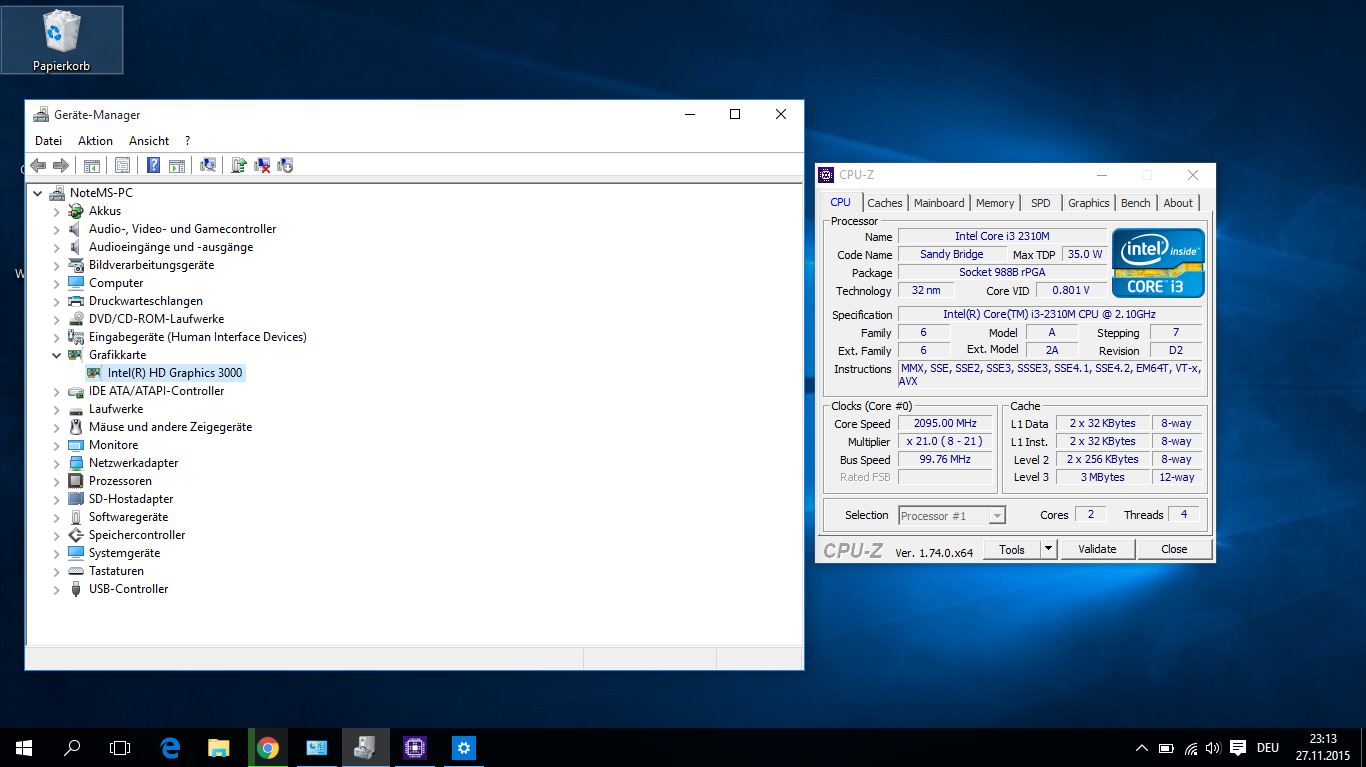
Task: Toggle the action pane toolbar icon
Action: [177, 165]
